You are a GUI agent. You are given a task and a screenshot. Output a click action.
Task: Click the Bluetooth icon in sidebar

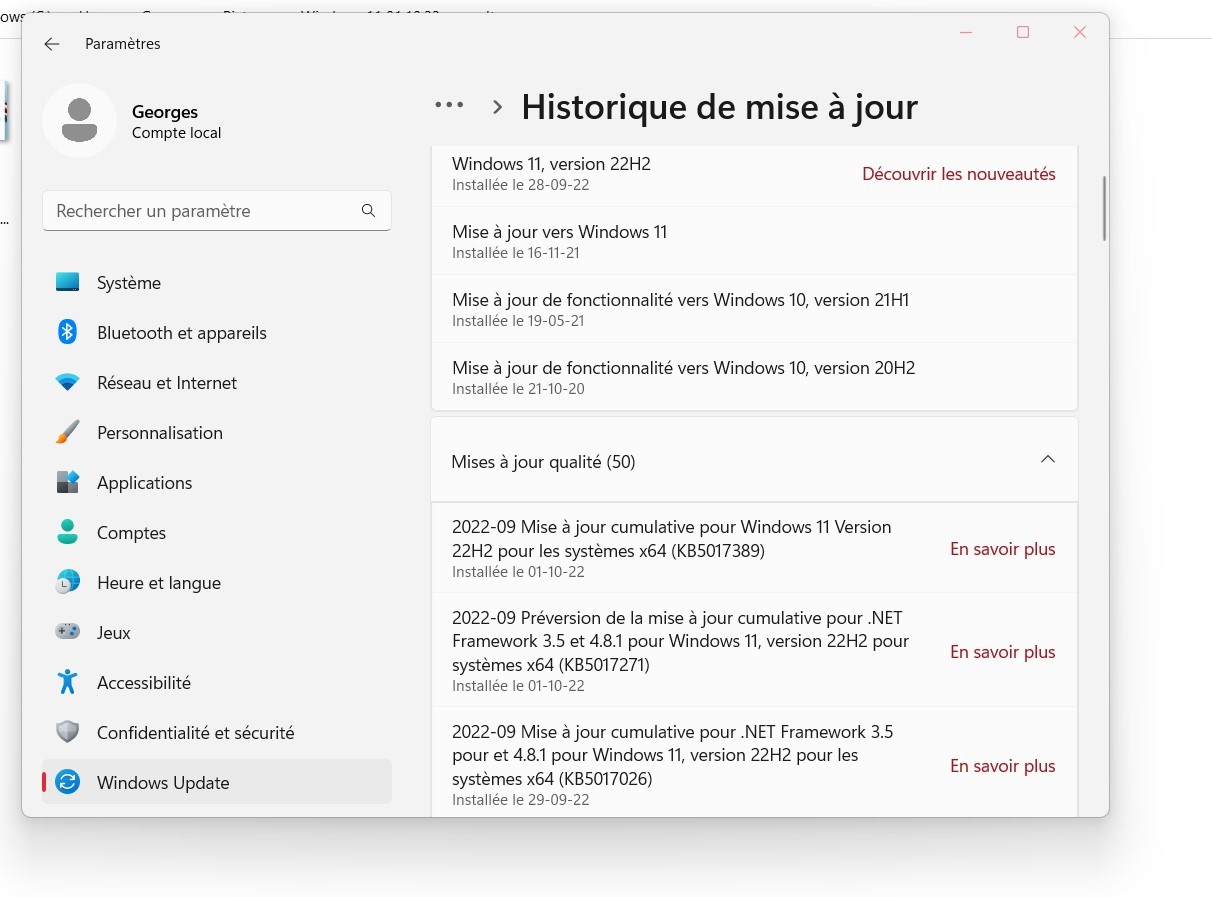coord(67,333)
